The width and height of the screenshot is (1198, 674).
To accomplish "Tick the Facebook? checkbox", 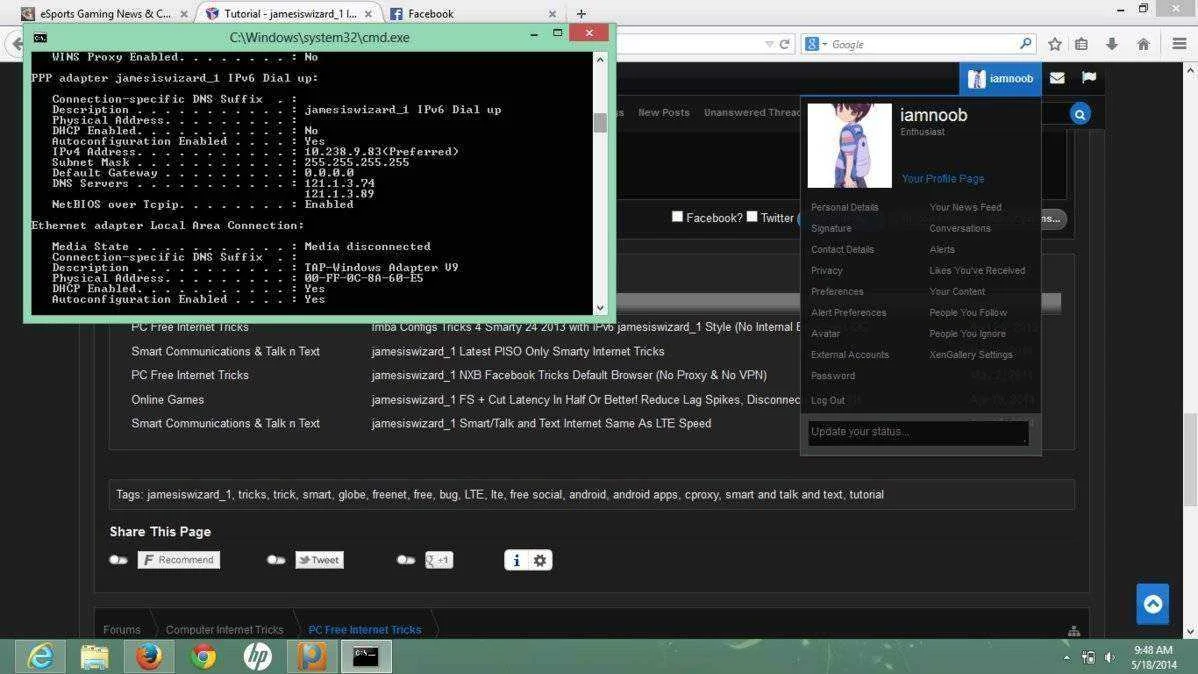I will [x=677, y=217].
